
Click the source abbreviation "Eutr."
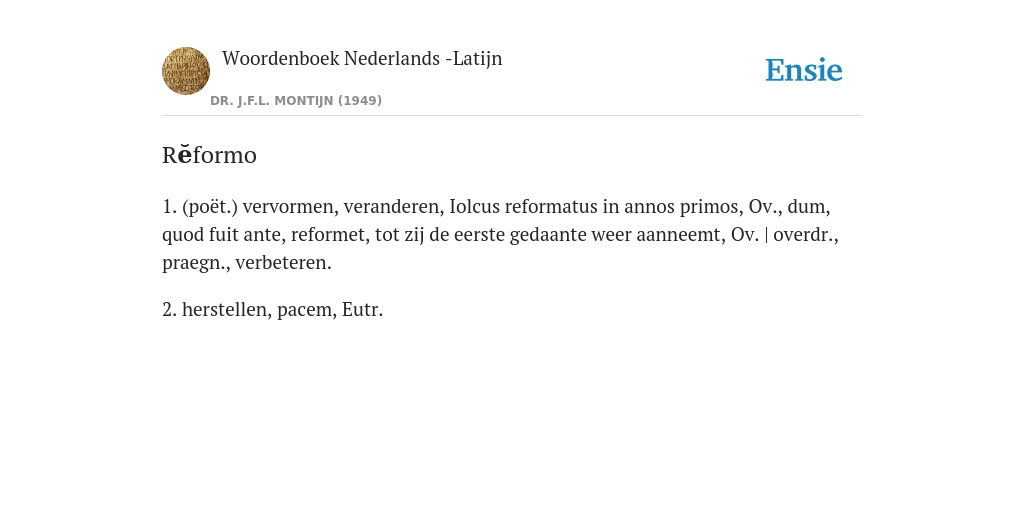pos(362,309)
